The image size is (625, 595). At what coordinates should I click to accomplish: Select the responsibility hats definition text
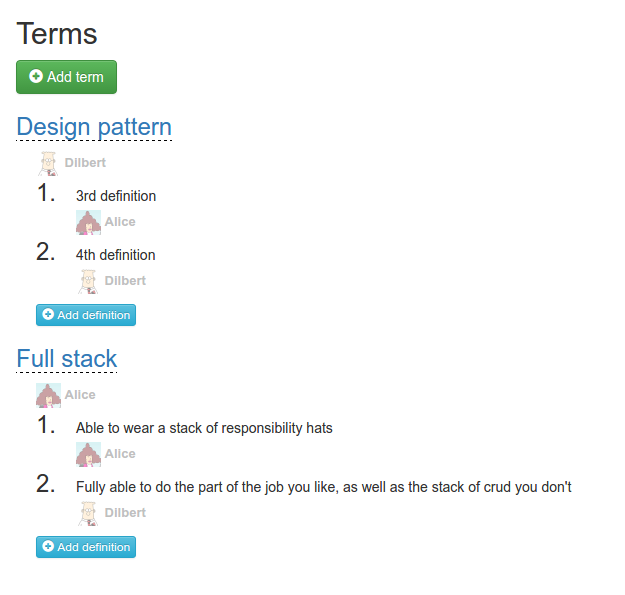(x=204, y=428)
